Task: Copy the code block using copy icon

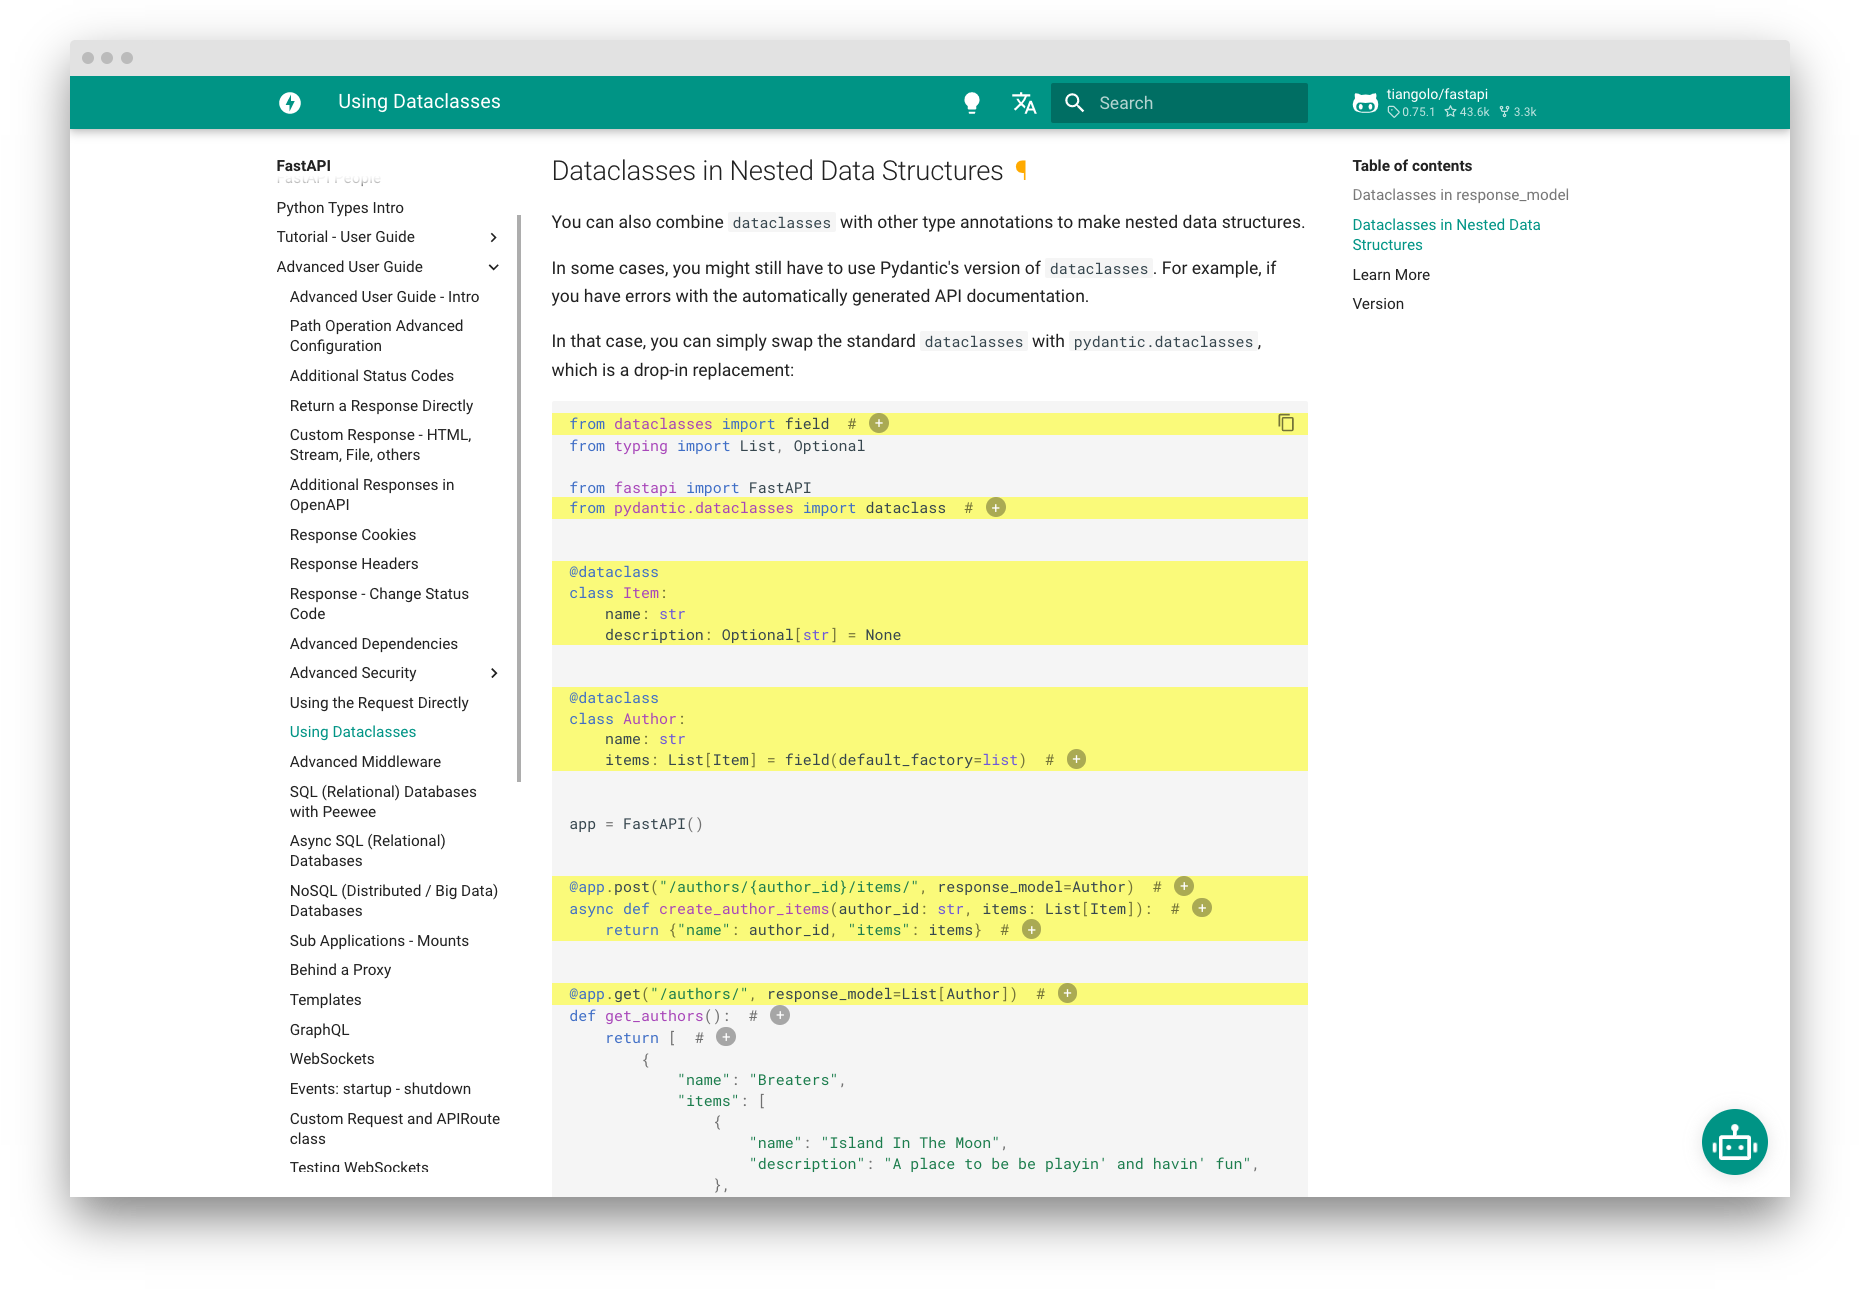Action: click(x=1285, y=424)
